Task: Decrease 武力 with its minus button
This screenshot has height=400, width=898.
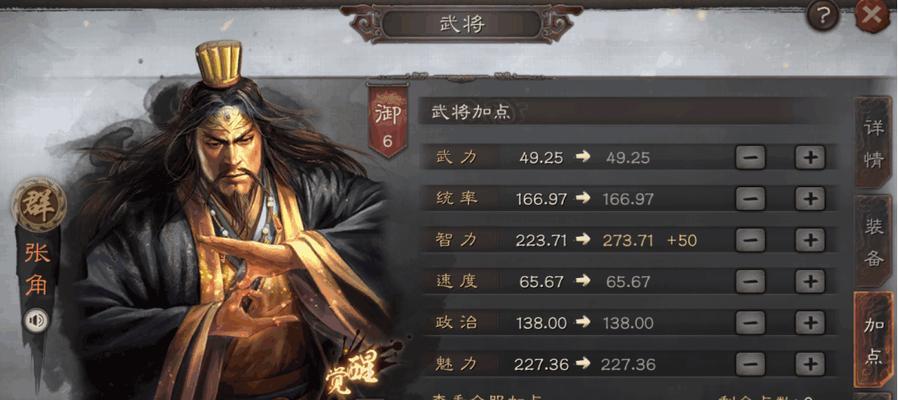Action: pos(750,157)
